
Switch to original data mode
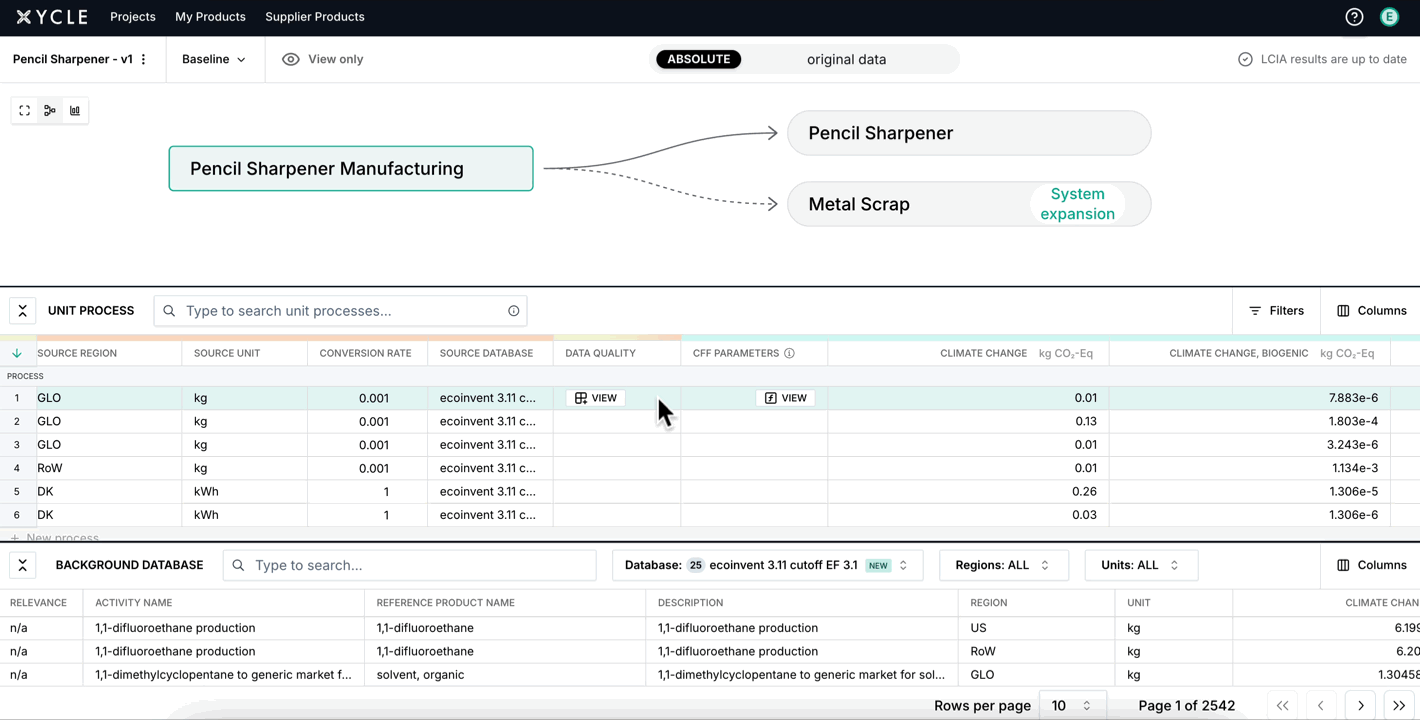[846, 59]
